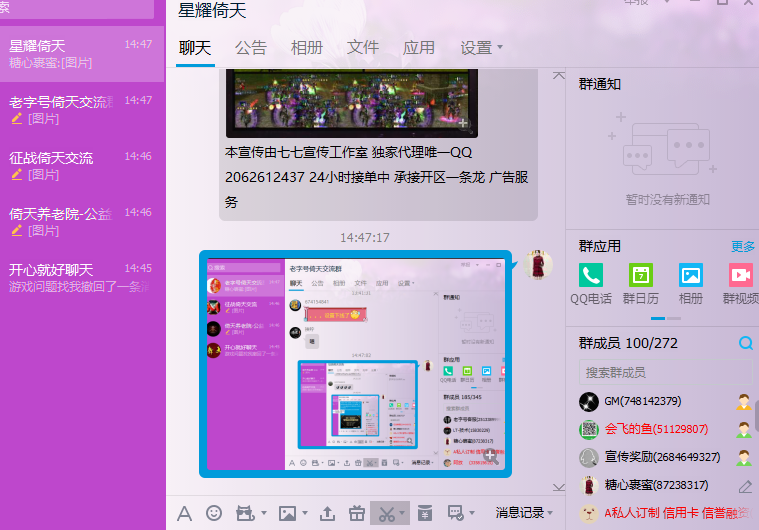The height and width of the screenshot is (530, 759).
Task: Click orange admin icon beside GM
Action: [x=744, y=402]
